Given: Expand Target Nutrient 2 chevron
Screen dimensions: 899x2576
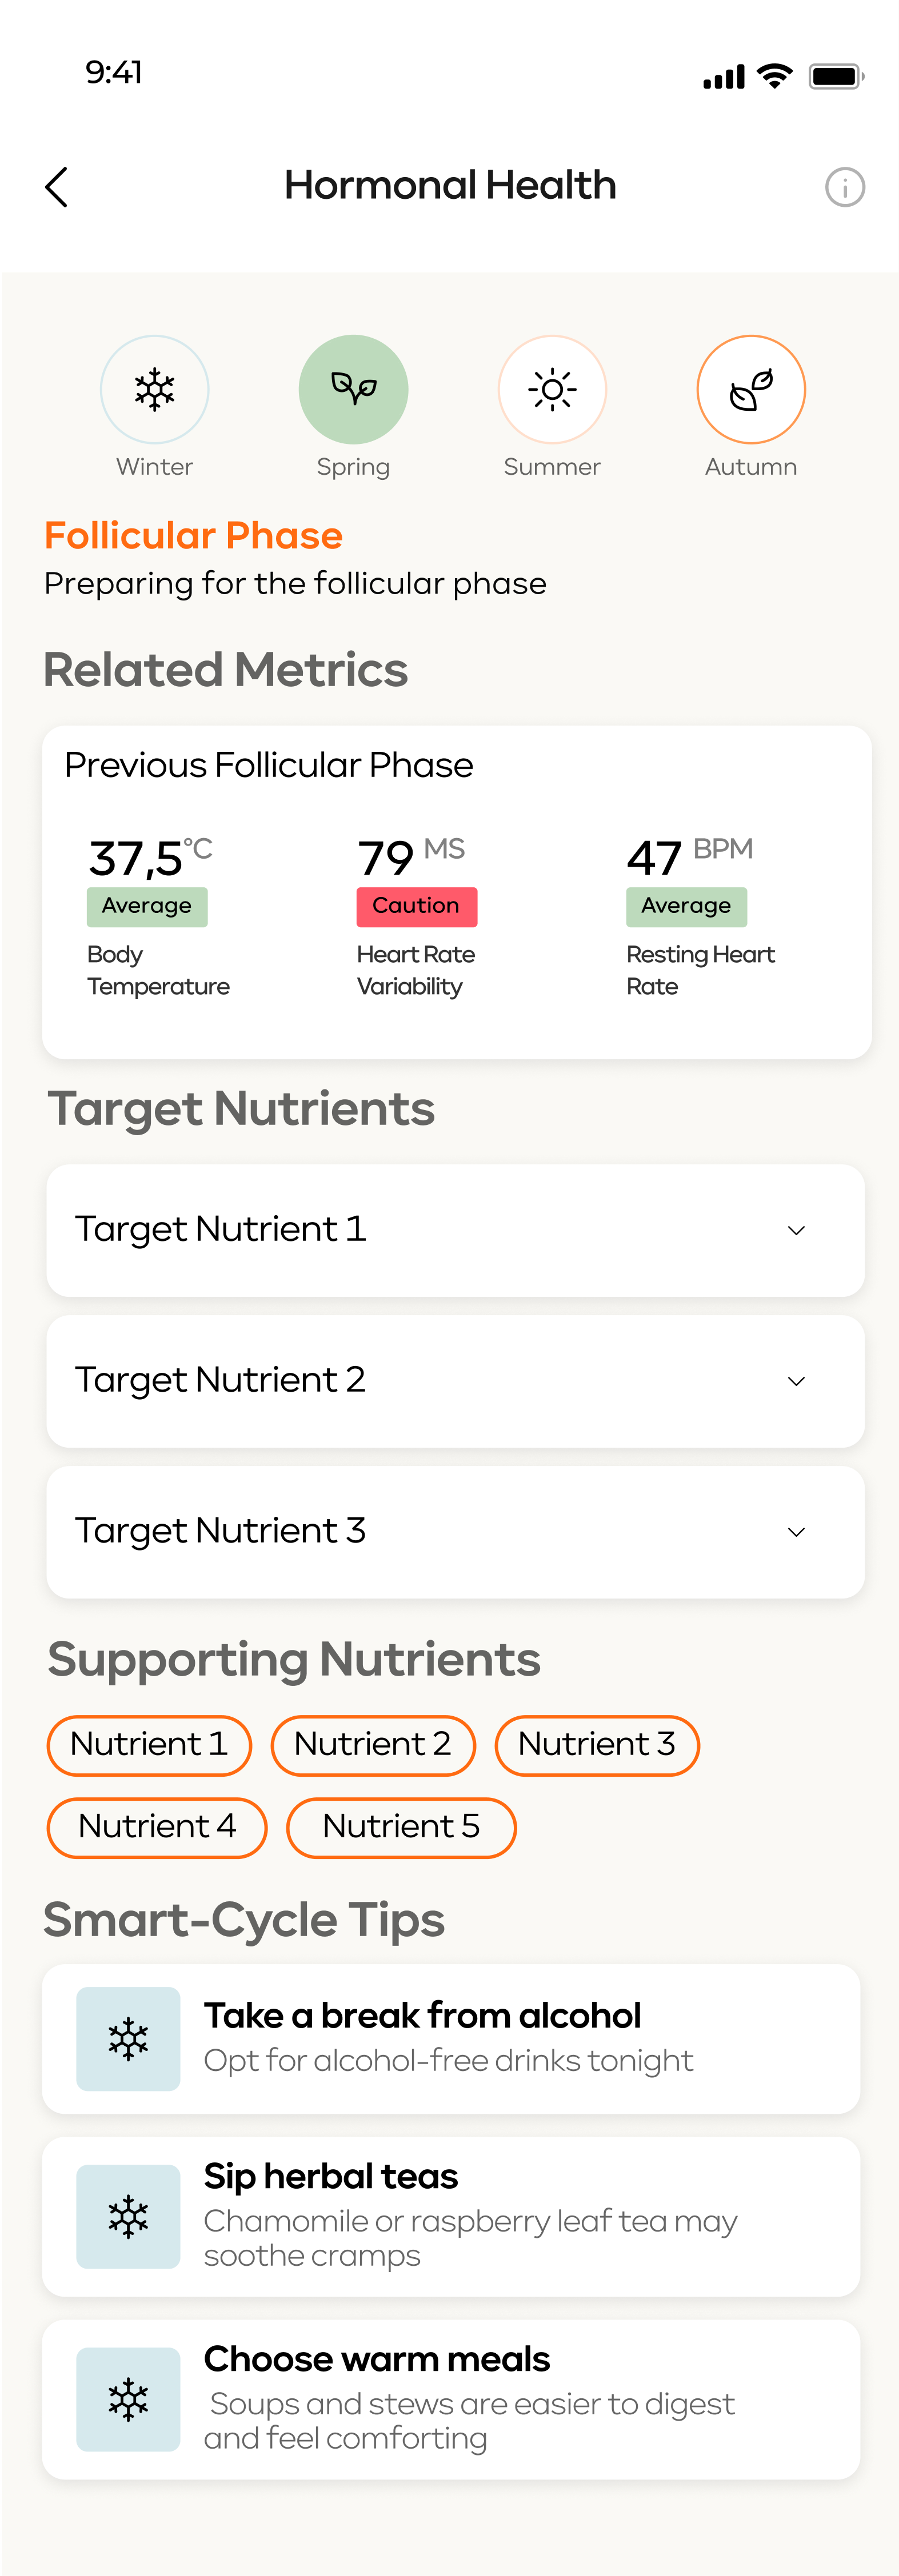Looking at the screenshot, I should [x=796, y=1381].
